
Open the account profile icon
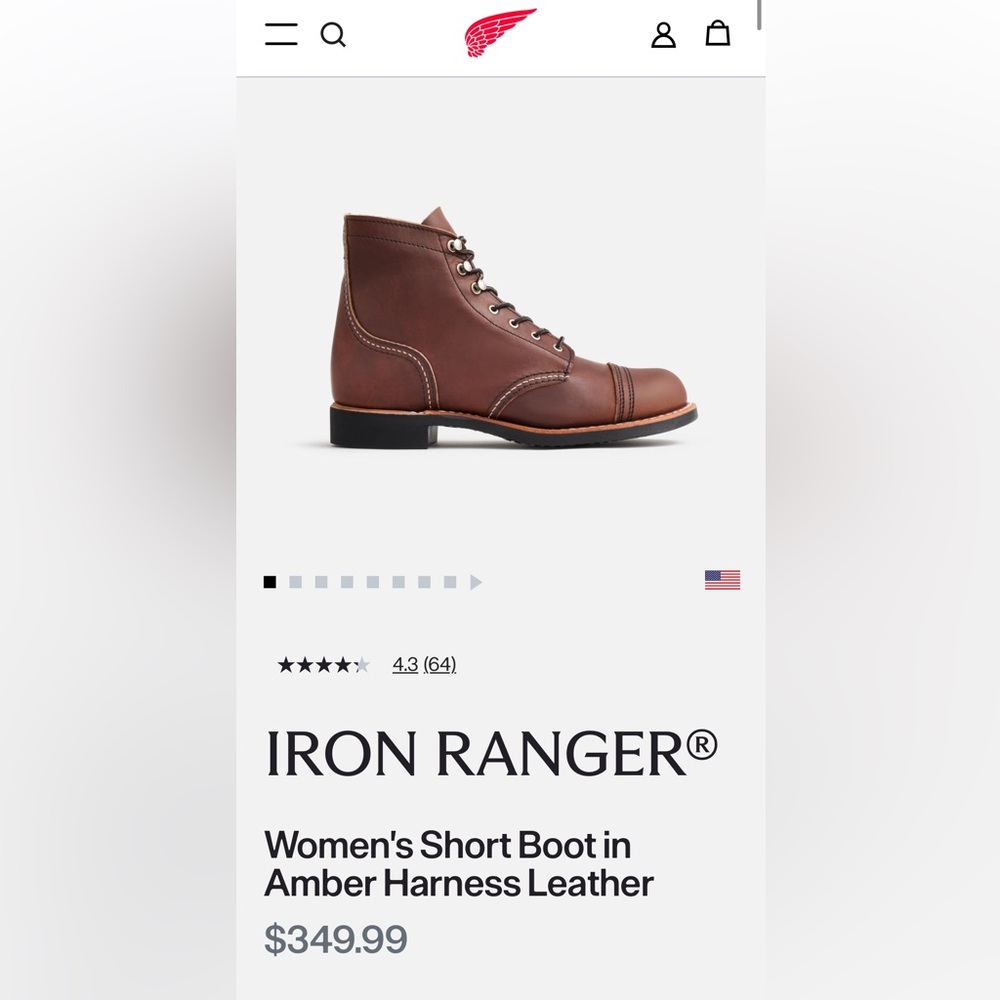coord(663,36)
